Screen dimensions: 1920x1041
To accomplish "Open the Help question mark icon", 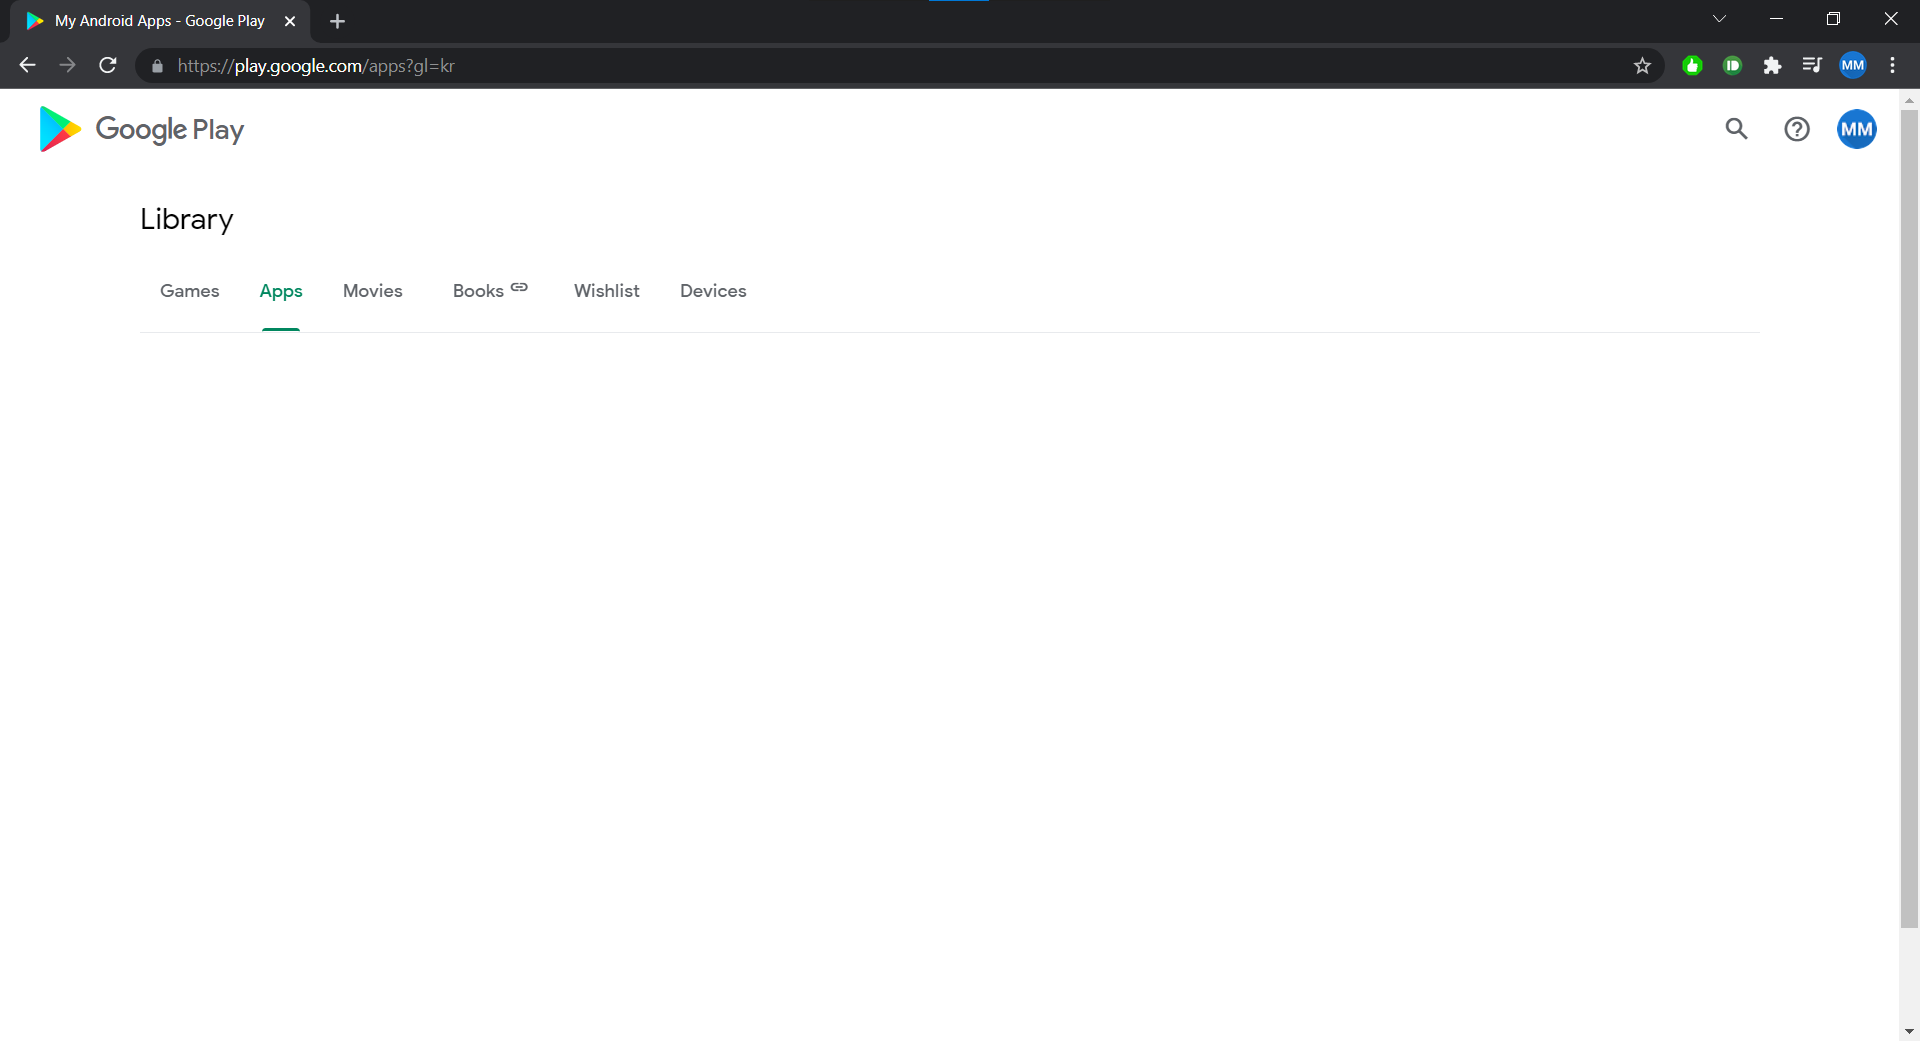I will [1797, 129].
